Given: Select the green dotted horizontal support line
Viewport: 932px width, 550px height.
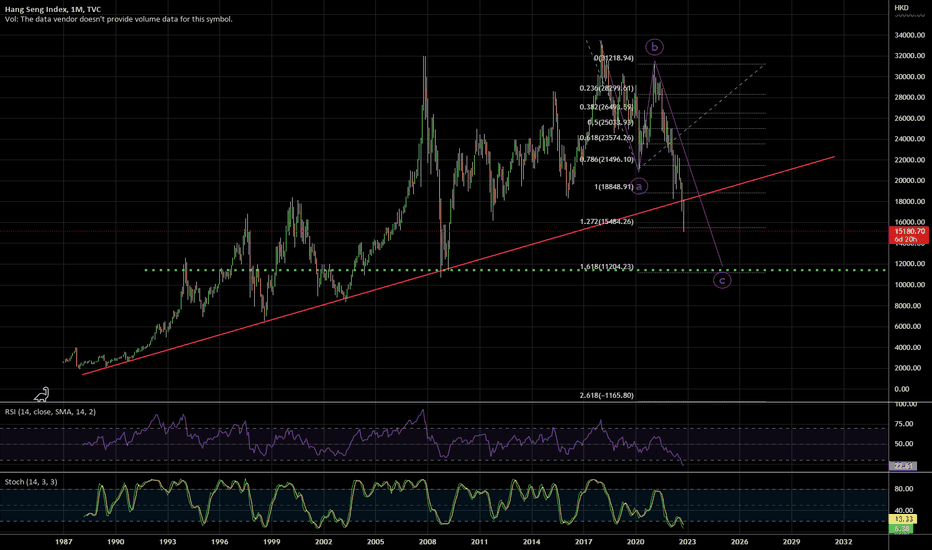Looking at the screenshot, I should 515,270.
